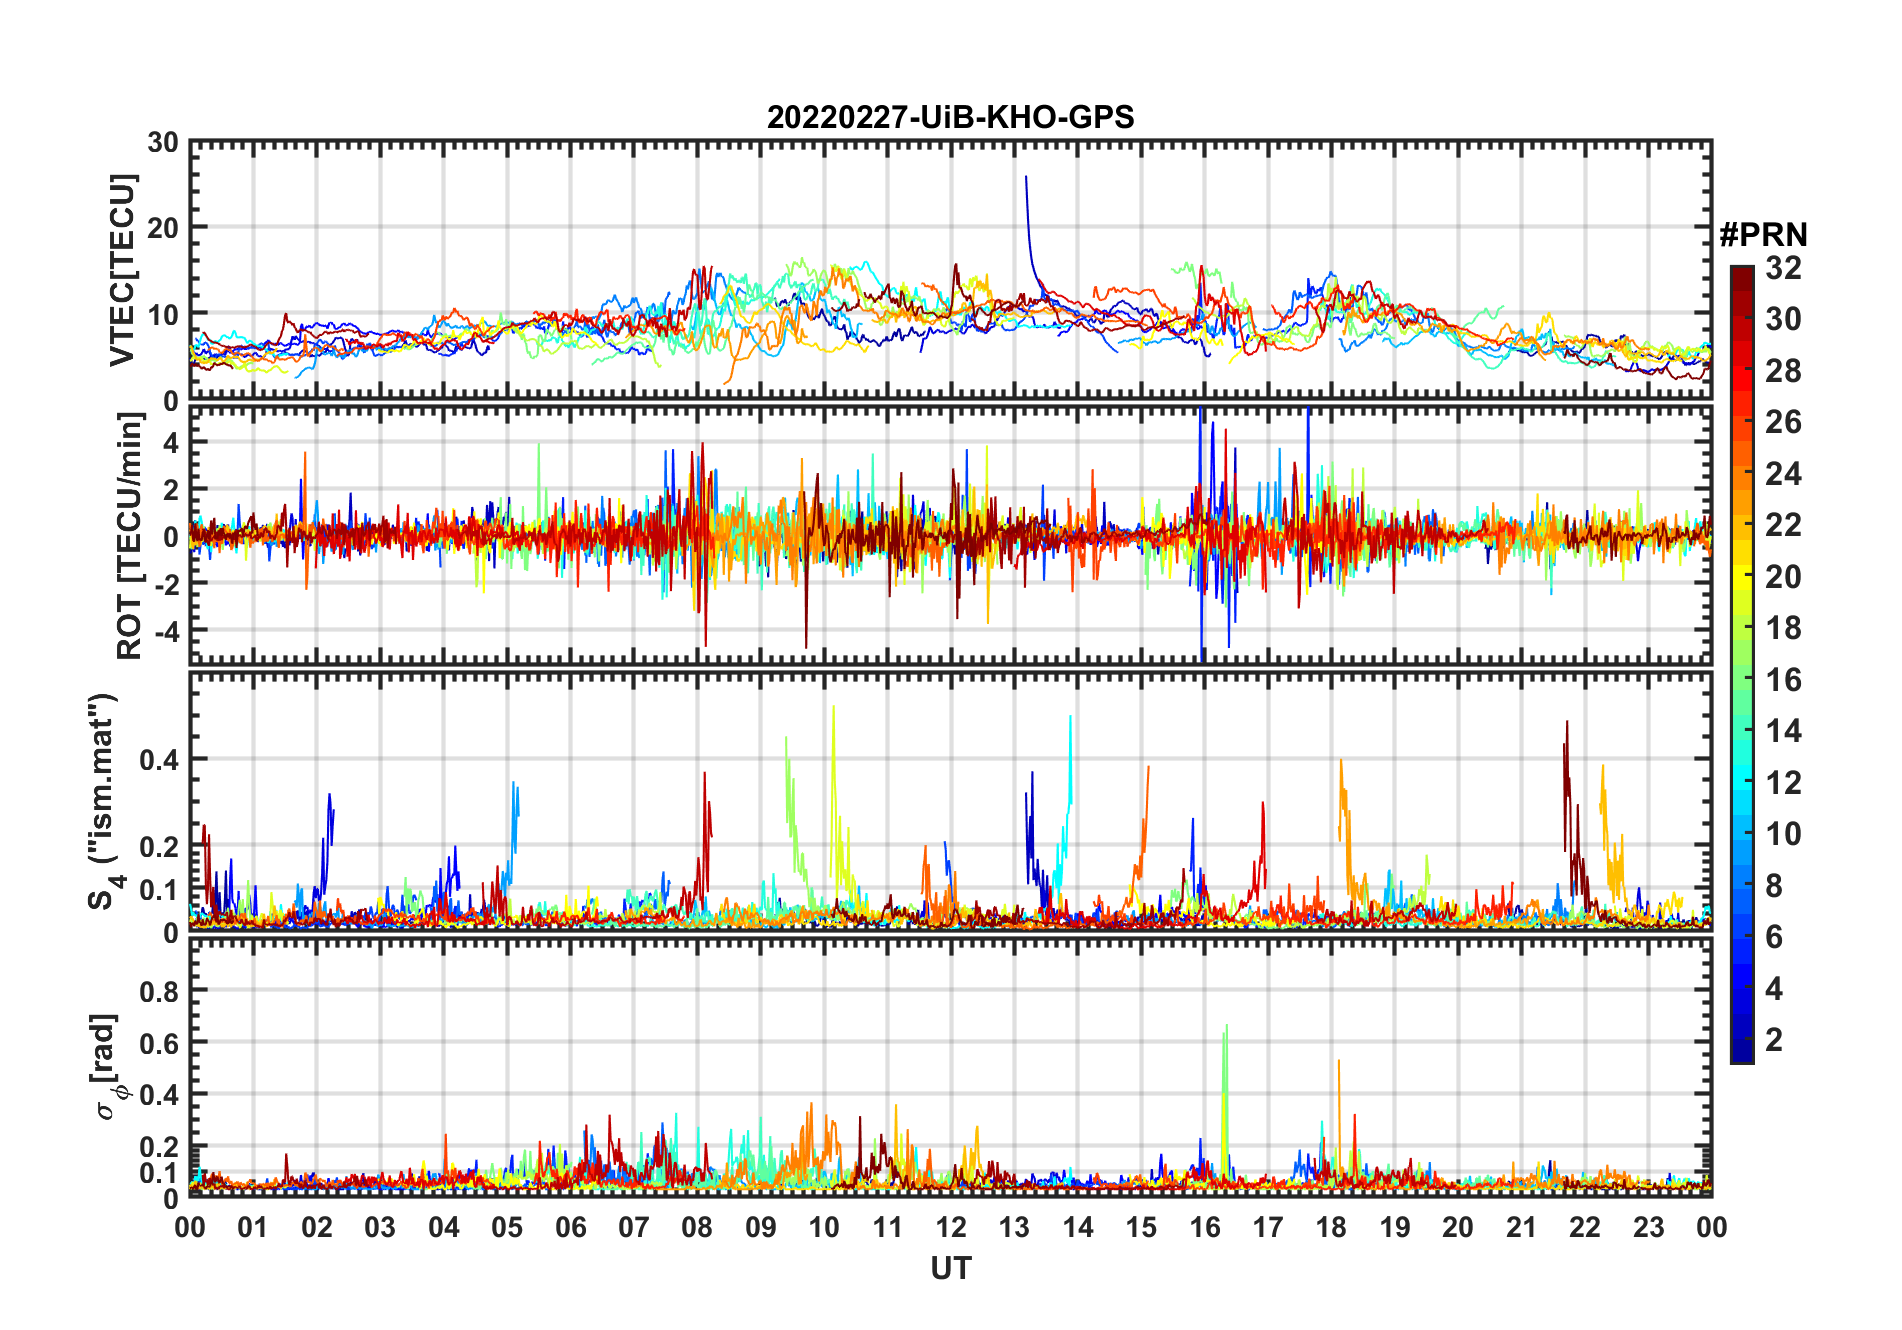Click the 18 hour tick label
This screenshot has width=1902, height=1330.
pos(1331,1228)
